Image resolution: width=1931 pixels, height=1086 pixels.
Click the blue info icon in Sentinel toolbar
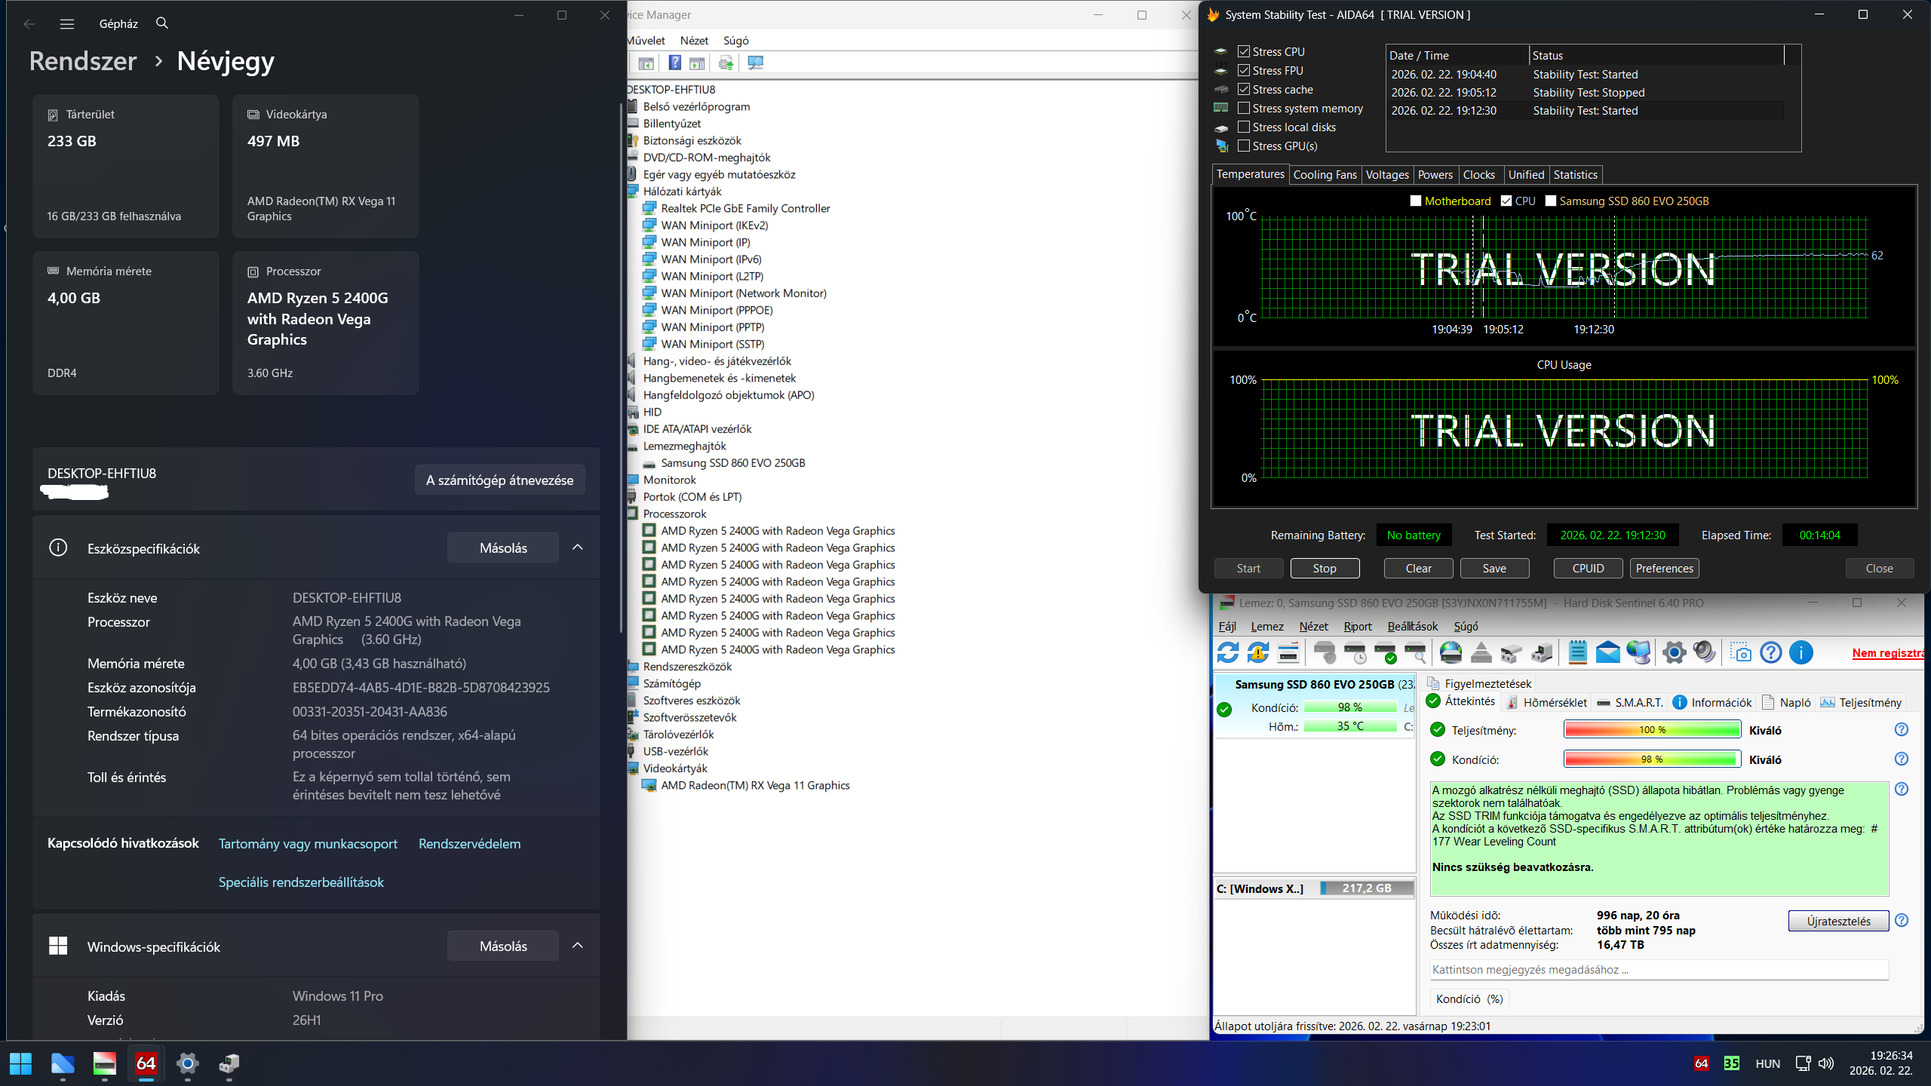(x=1801, y=653)
